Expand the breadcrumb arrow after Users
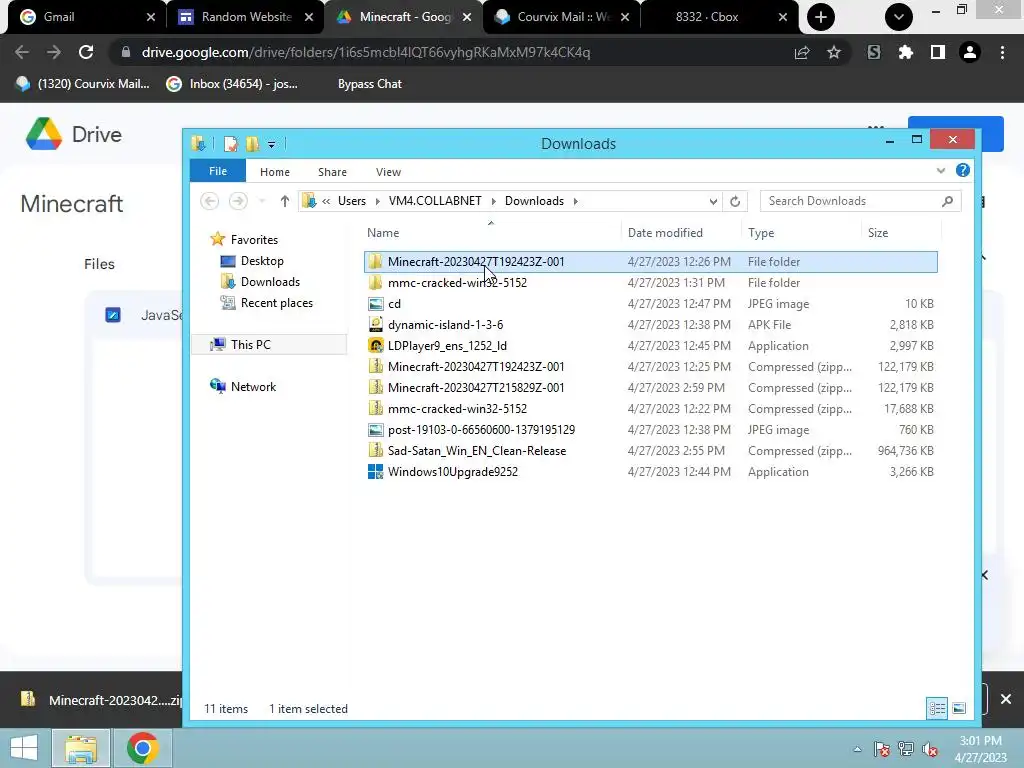This screenshot has height=768, width=1024. [377, 201]
